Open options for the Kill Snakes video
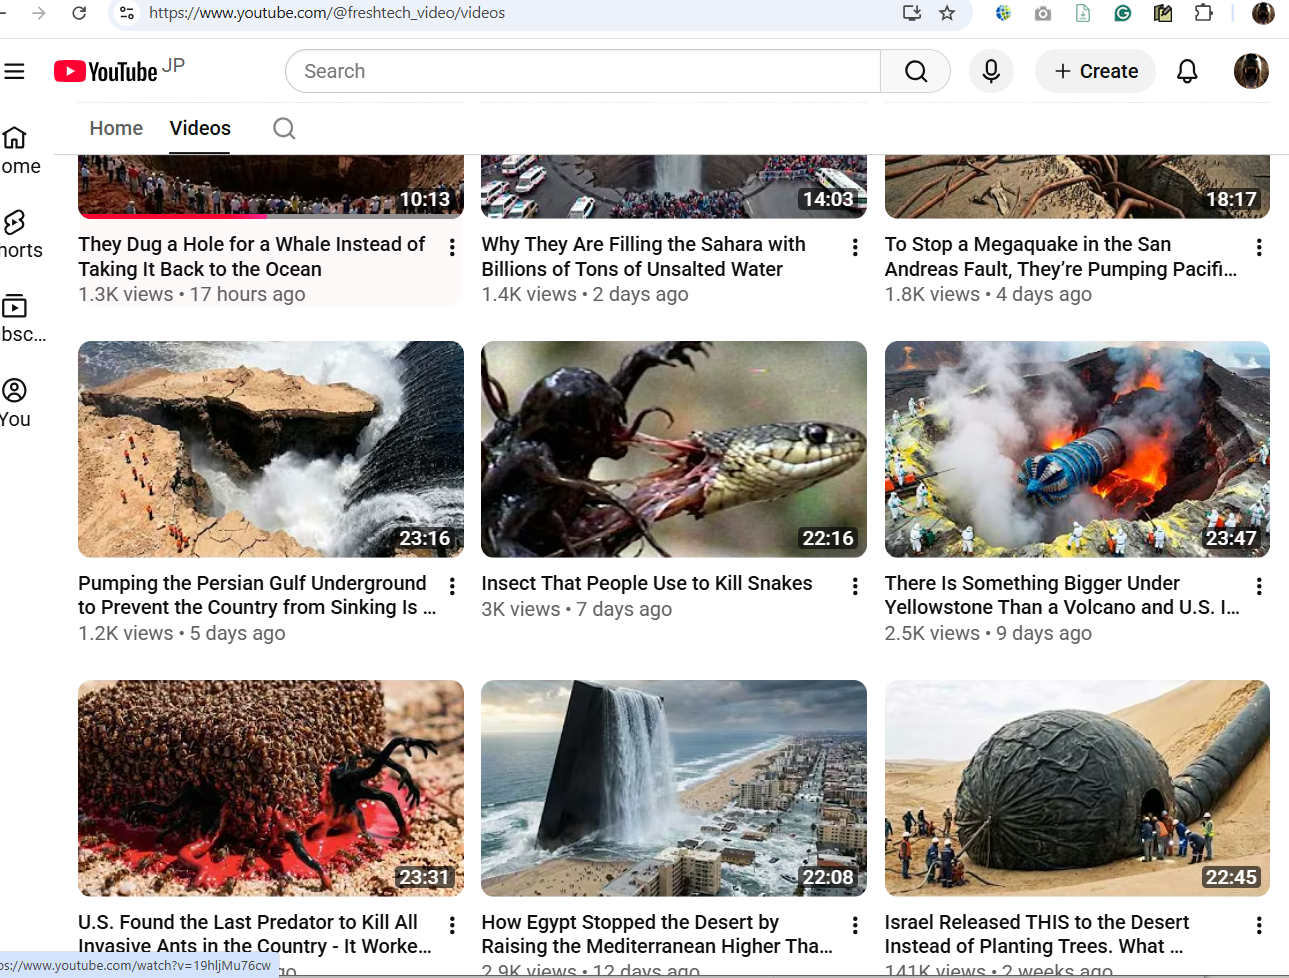The width and height of the screenshot is (1289, 978). [x=855, y=586]
